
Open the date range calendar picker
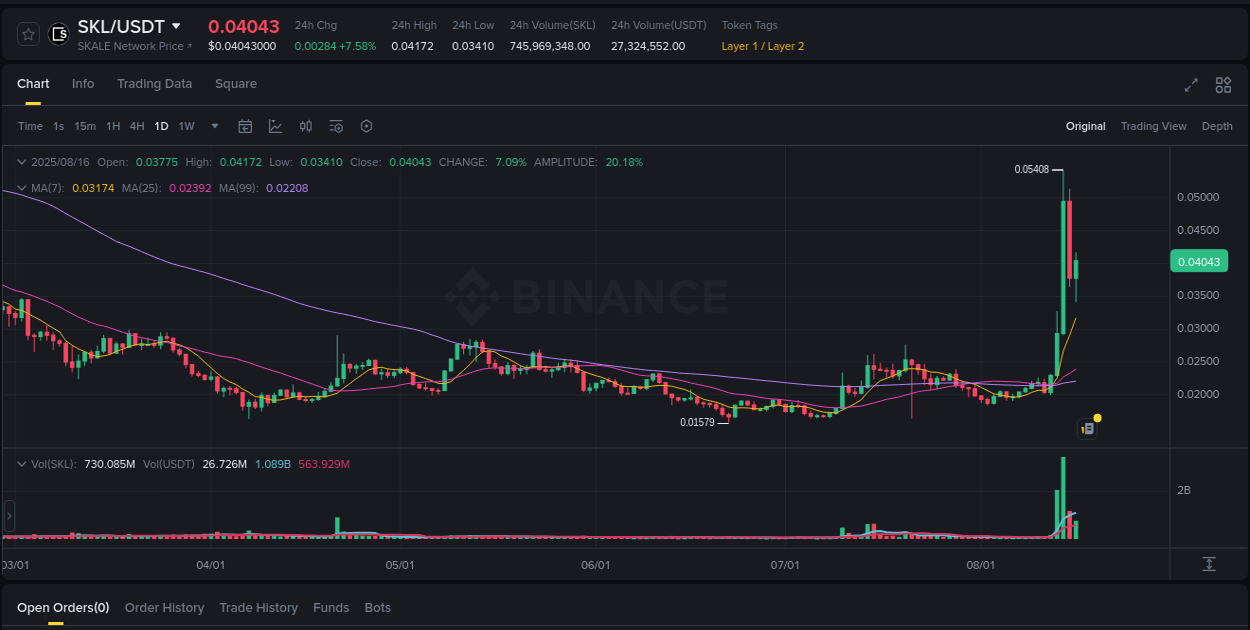[x=245, y=126]
